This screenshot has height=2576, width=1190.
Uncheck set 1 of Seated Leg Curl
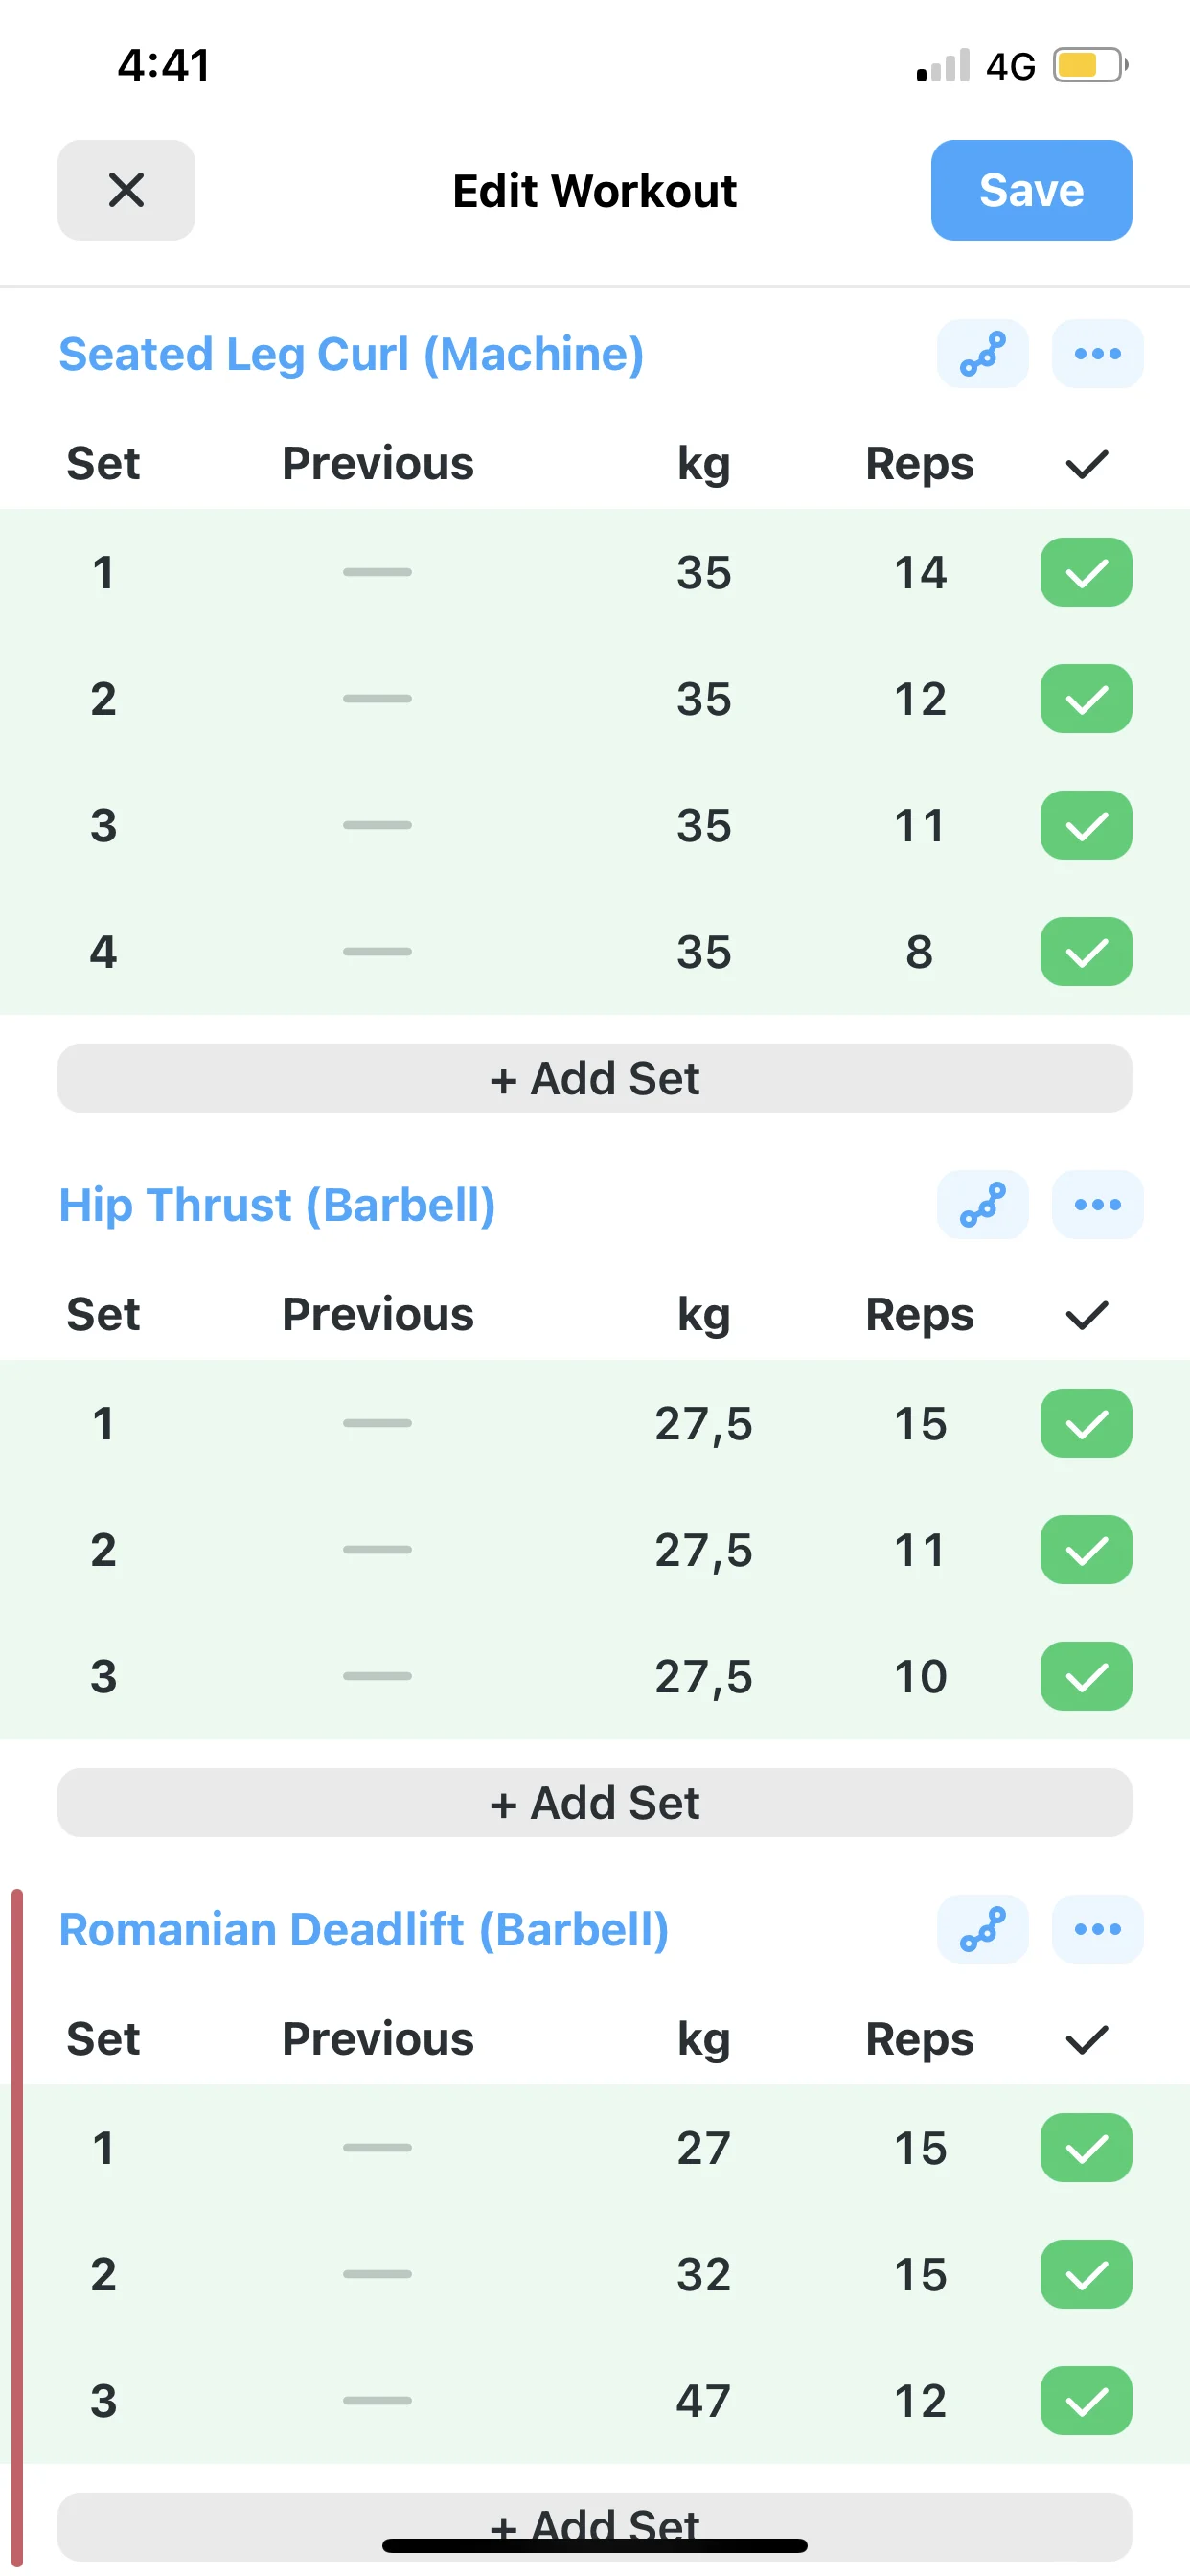(x=1086, y=573)
